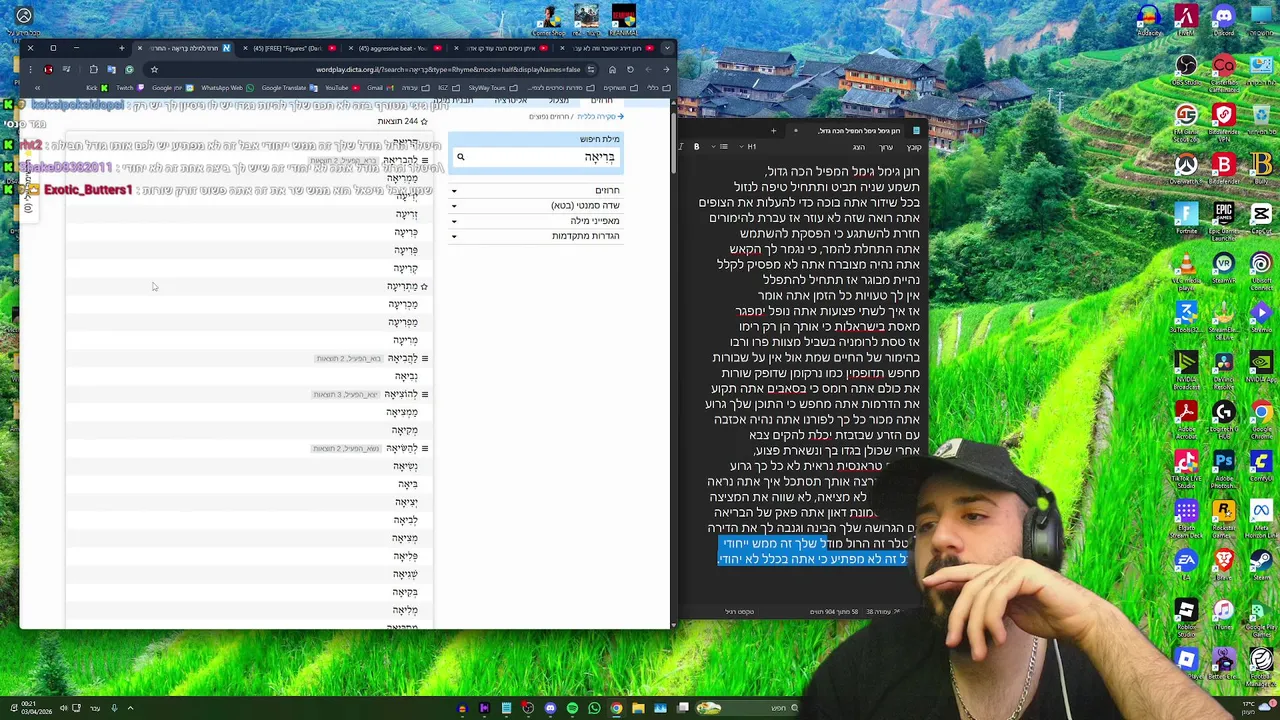The width and height of the screenshot is (1280, 720).
Task: Open the Recycle Bin on desktop
Action: (1261, 115)
